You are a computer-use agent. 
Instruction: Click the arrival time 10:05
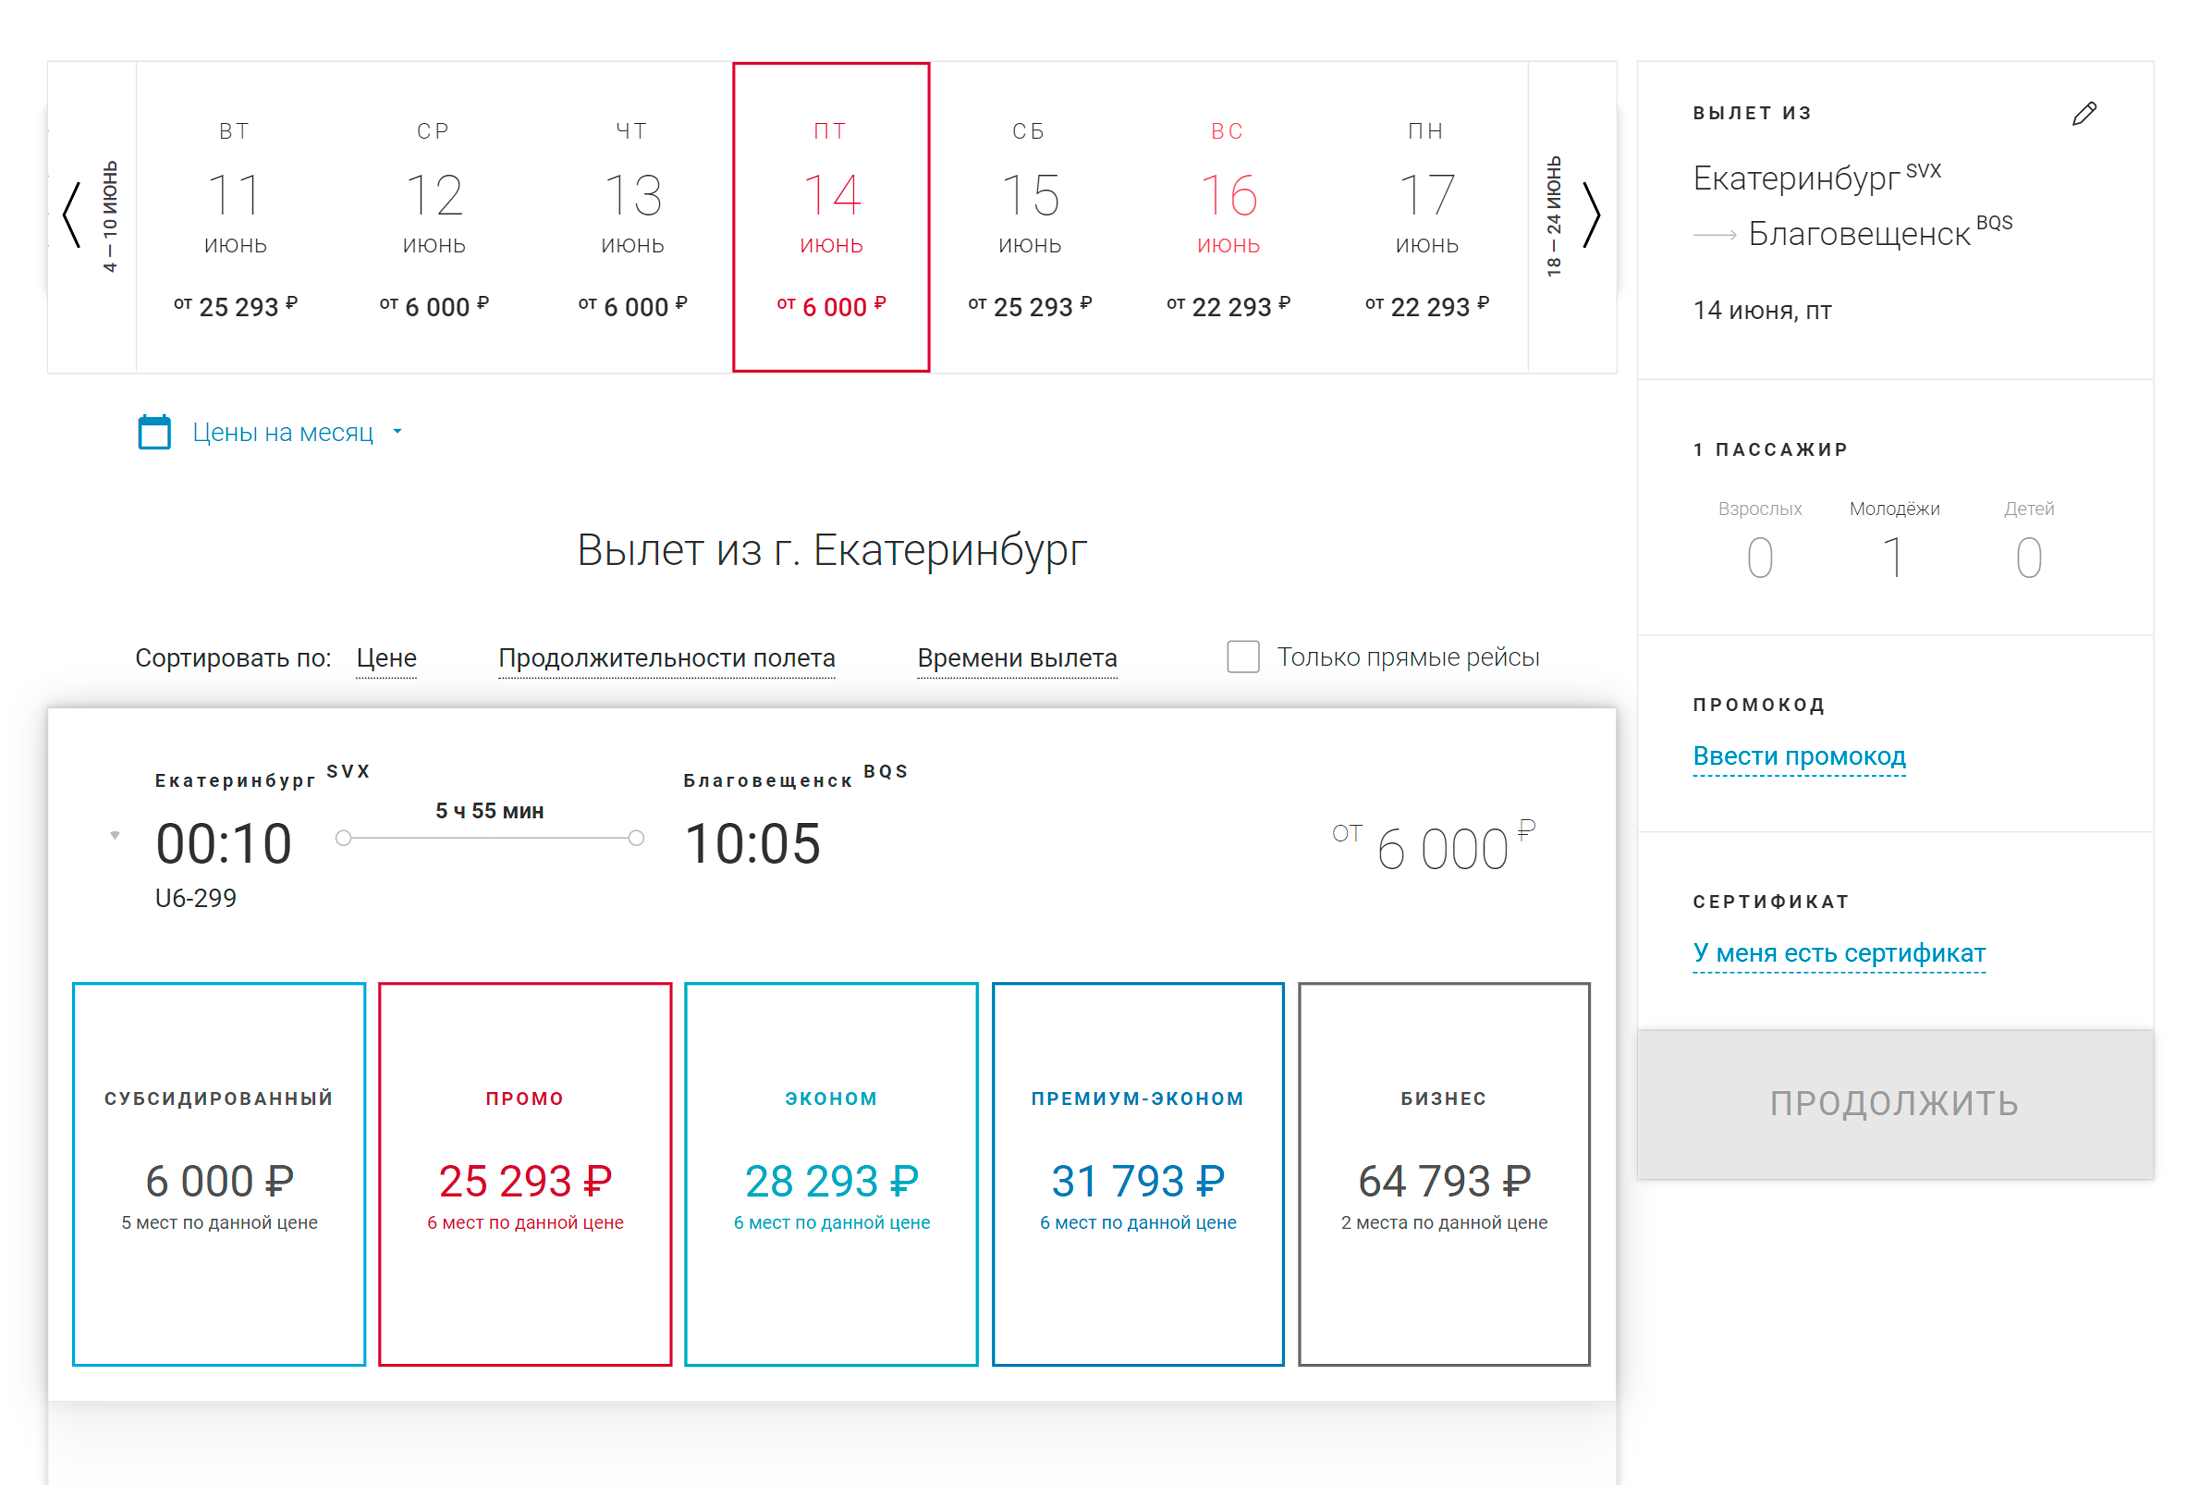tap(753, 843)
